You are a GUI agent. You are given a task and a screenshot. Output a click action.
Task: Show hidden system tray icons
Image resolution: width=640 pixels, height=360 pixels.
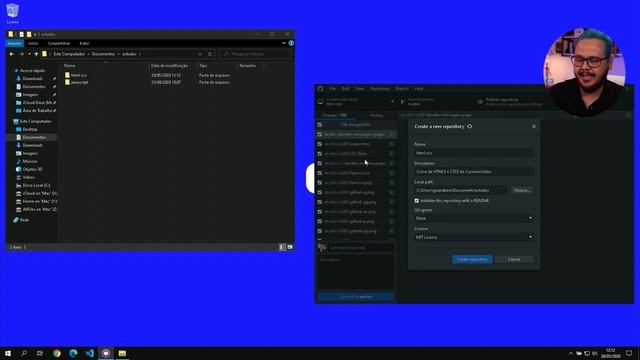tap(571, 353)
